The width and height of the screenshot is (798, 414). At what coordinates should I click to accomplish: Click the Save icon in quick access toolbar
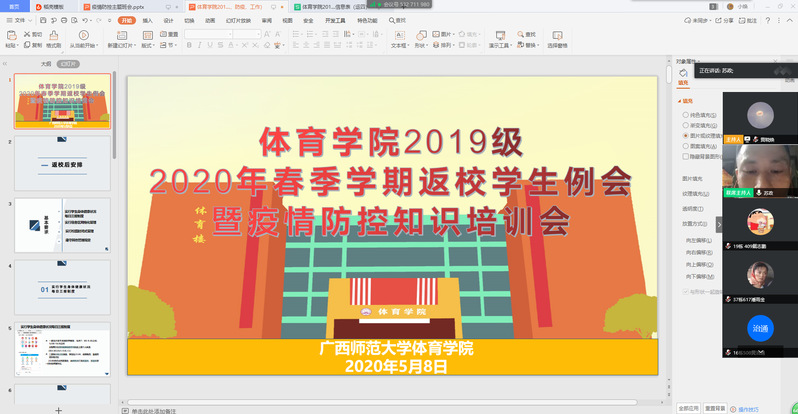pos(43,20)
